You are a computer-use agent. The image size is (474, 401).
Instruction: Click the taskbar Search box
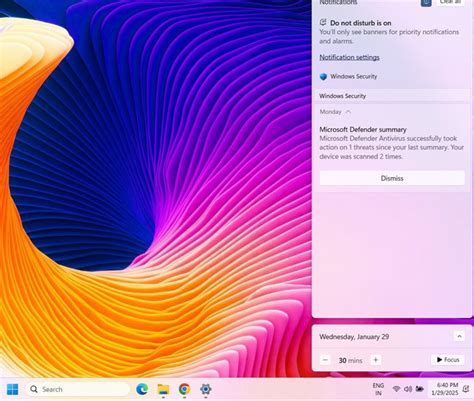[77, 389]
